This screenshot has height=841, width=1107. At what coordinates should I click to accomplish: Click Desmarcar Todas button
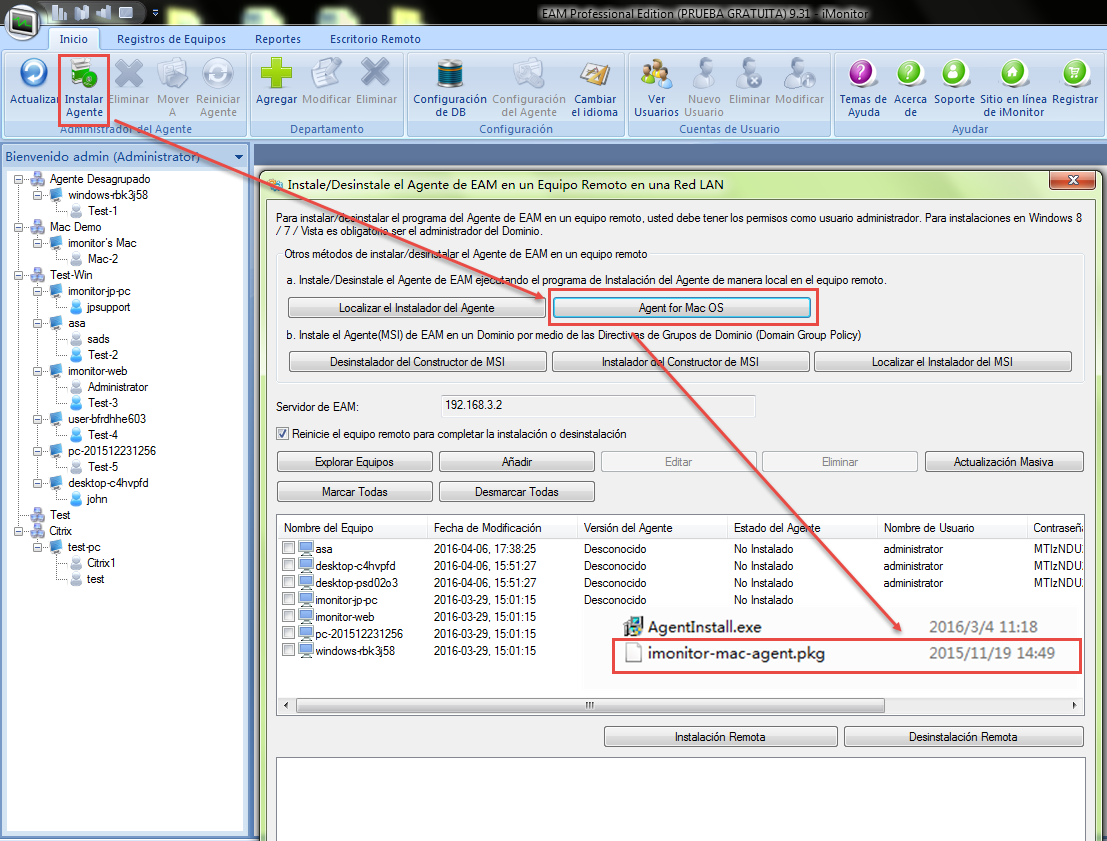coord(517,491)
